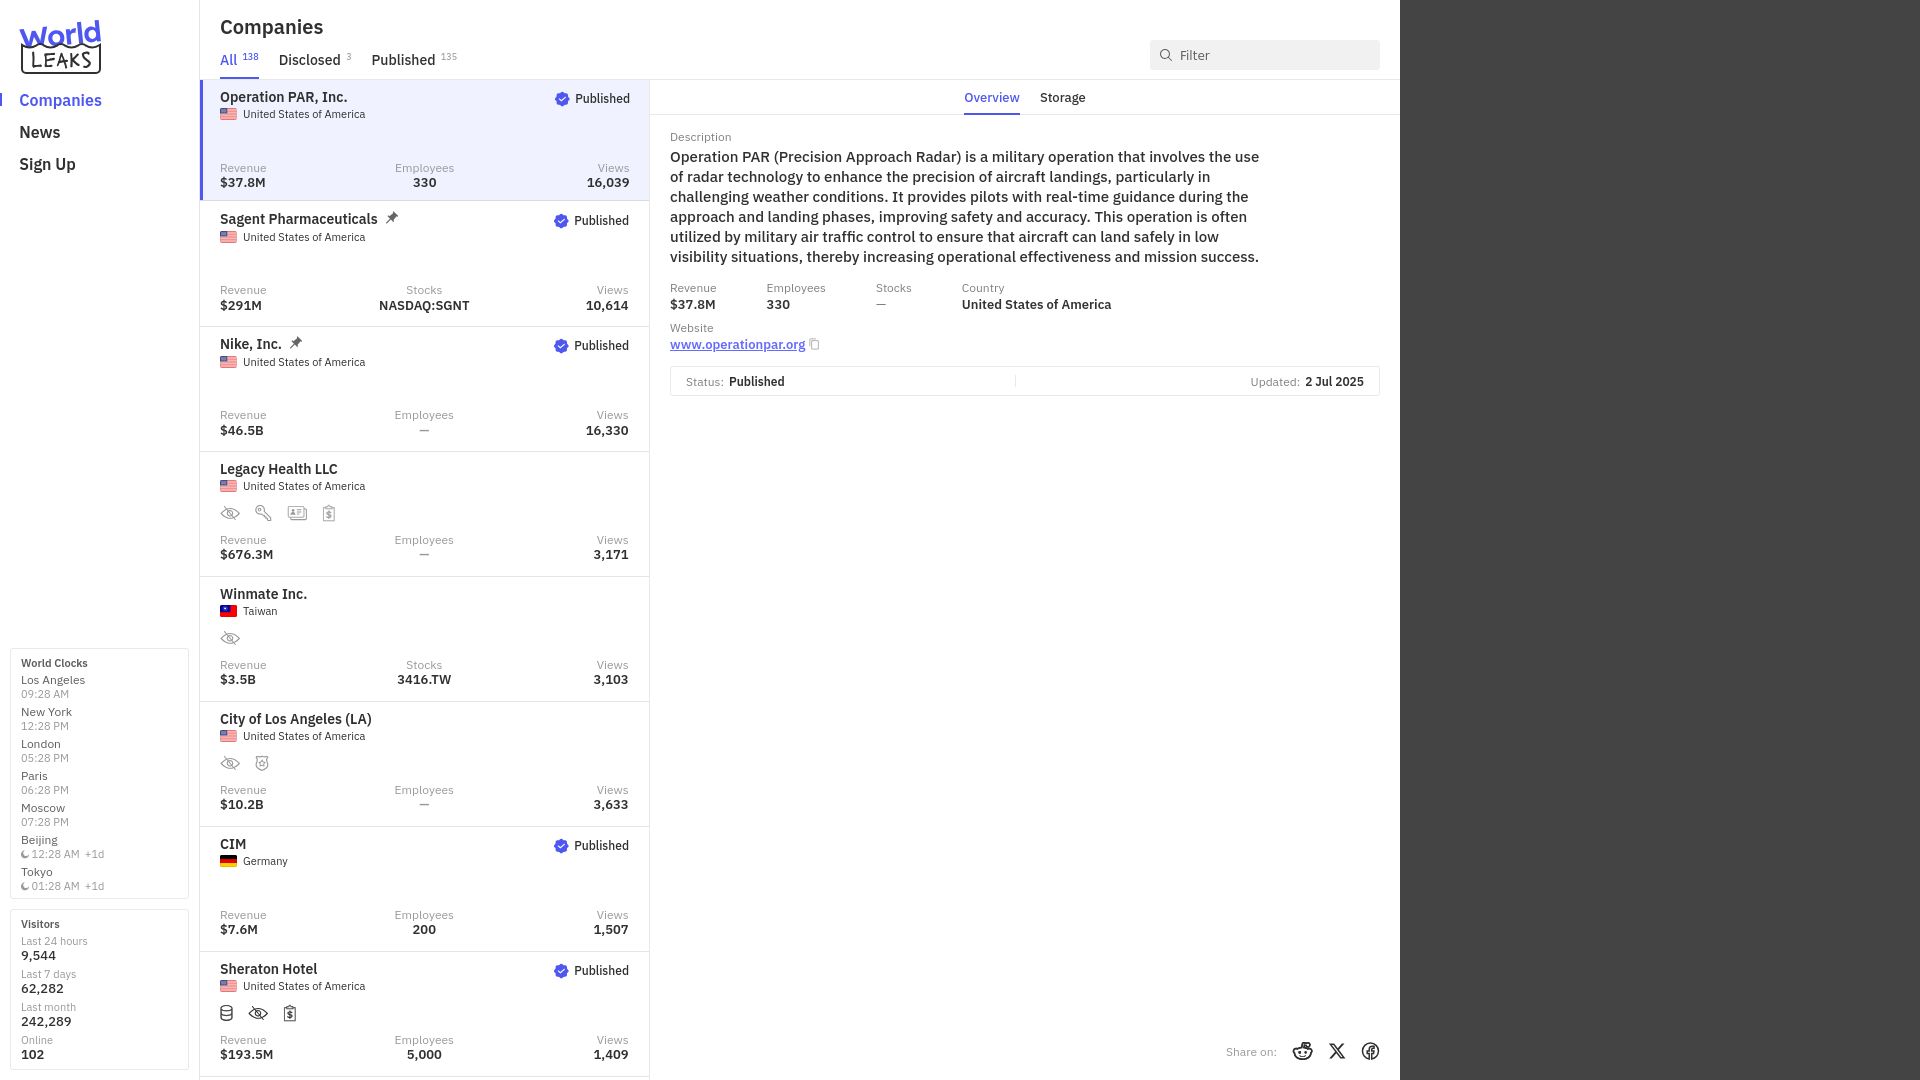Click the key icon under Legacy Health LLC
1920x1080 pixels.
pyautogui.click(x=263, y=513)
